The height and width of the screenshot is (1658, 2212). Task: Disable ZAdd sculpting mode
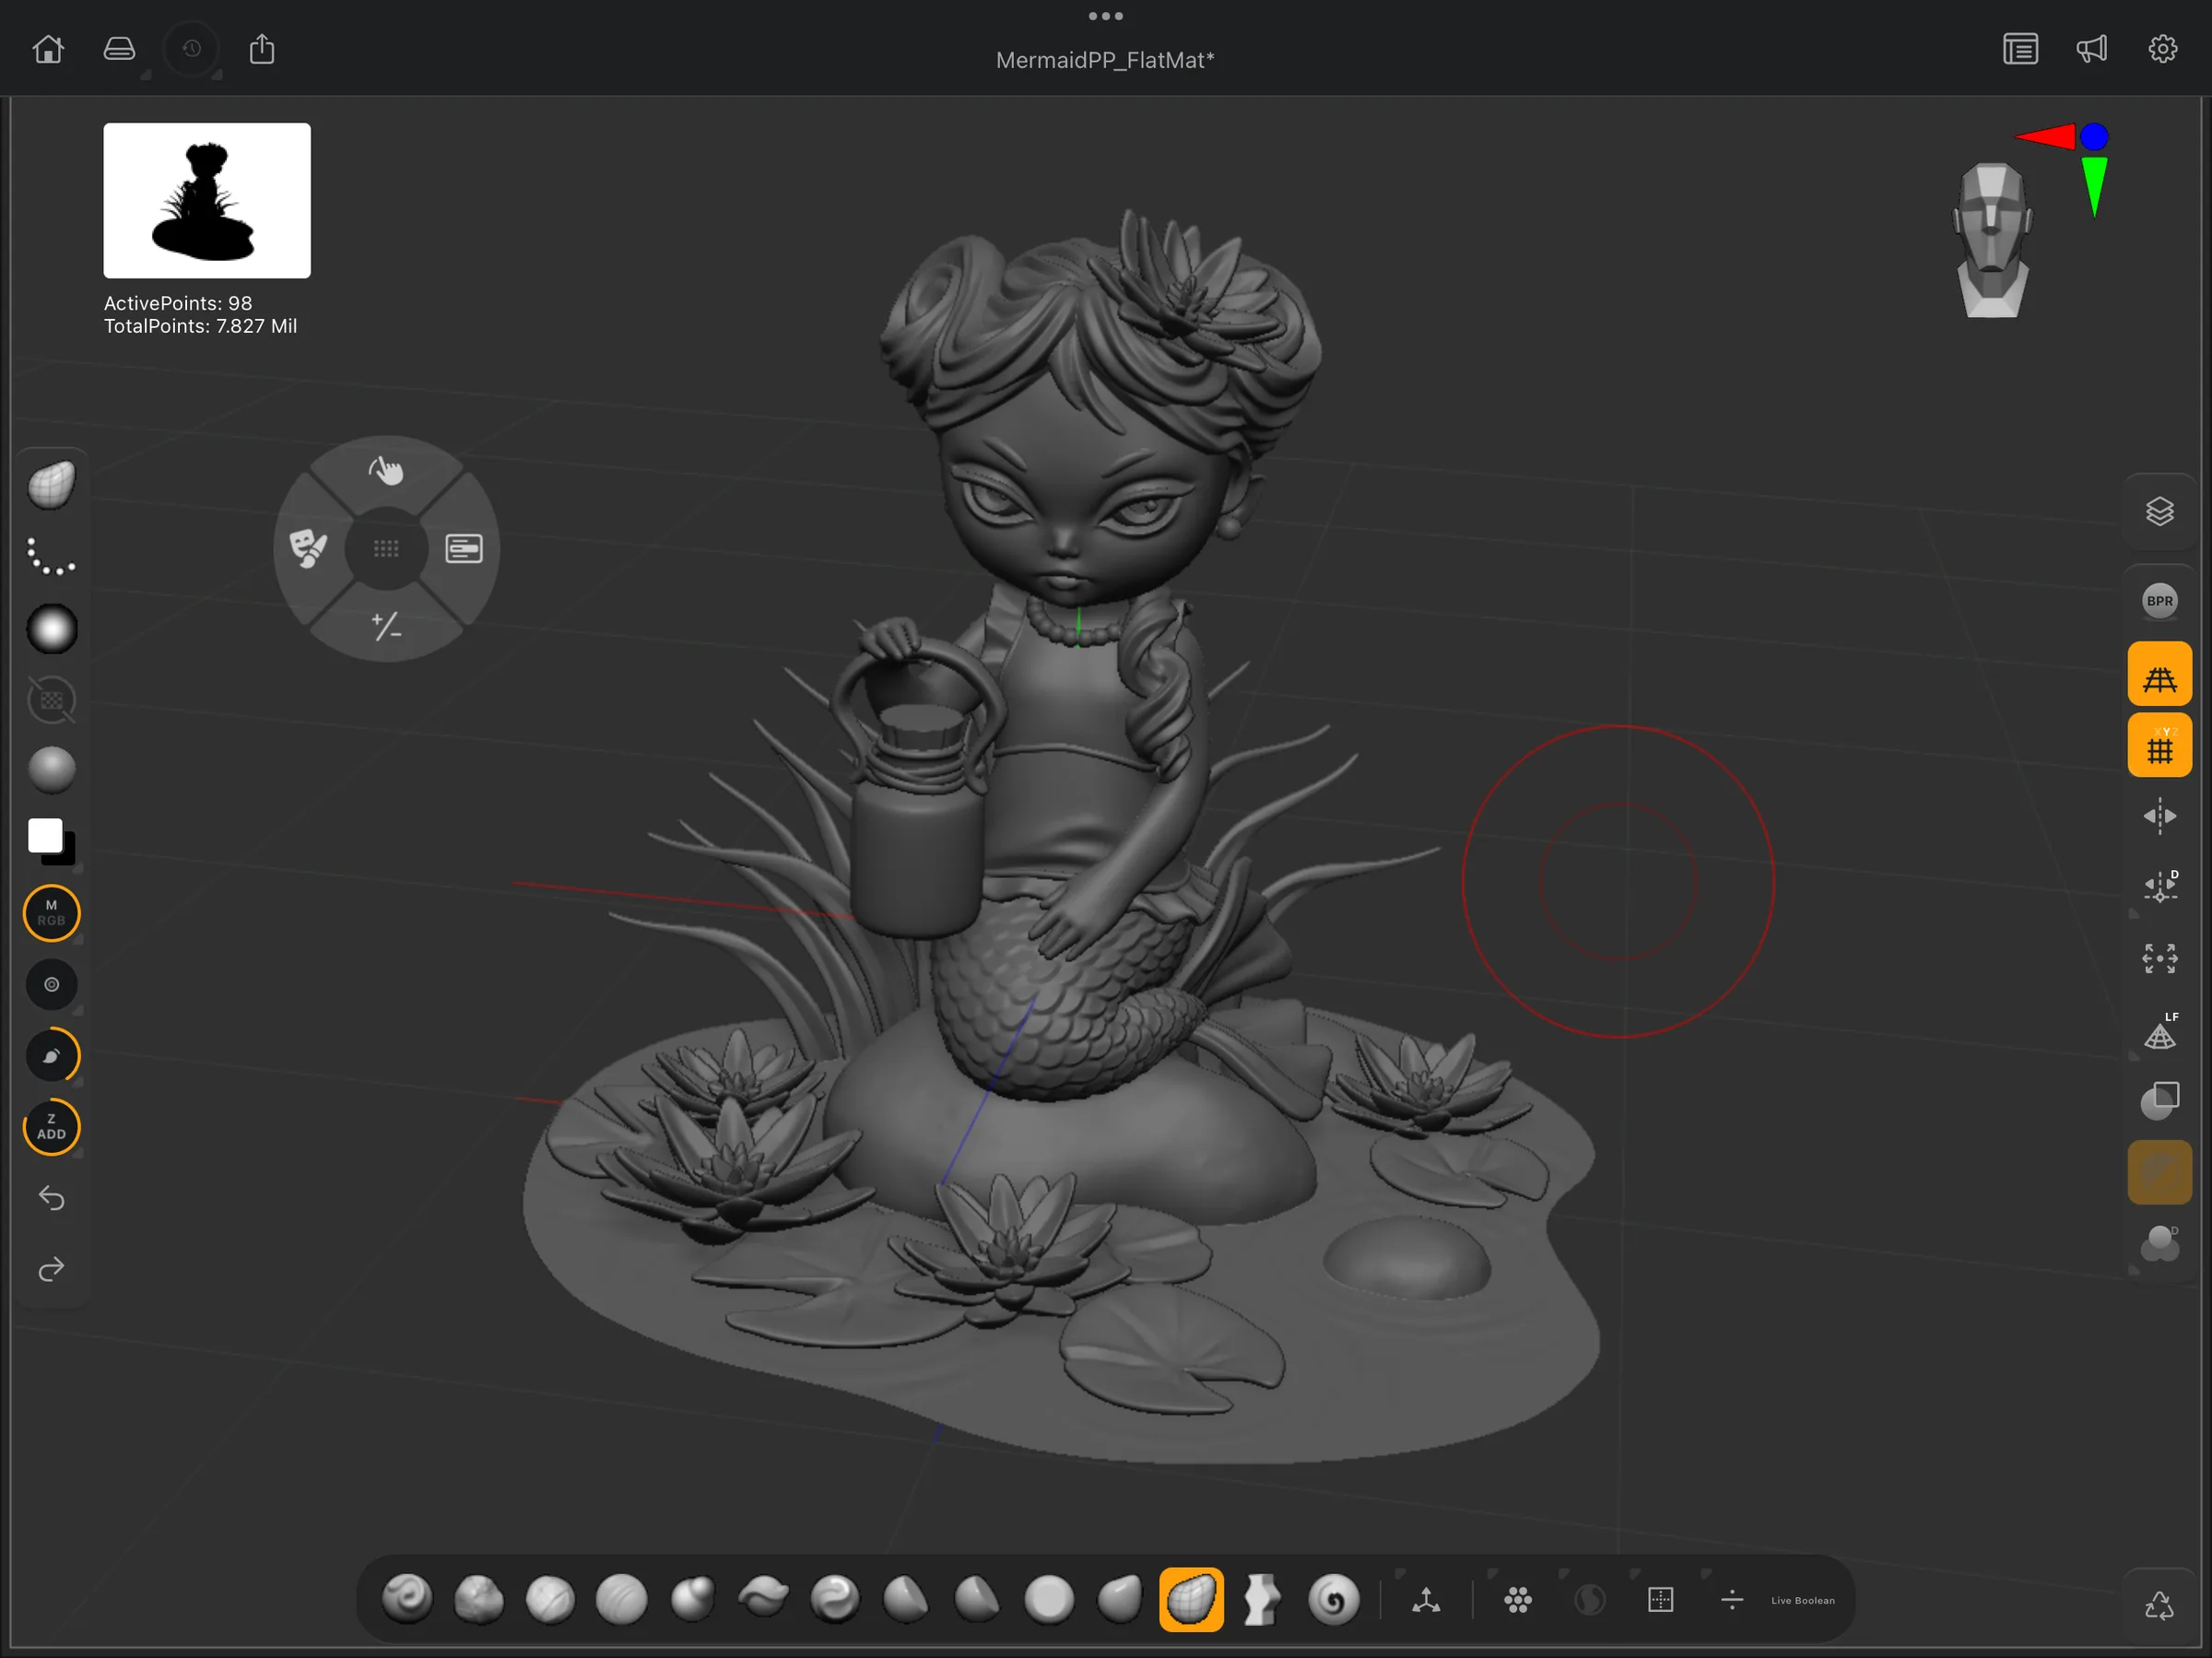(51, 1128)
